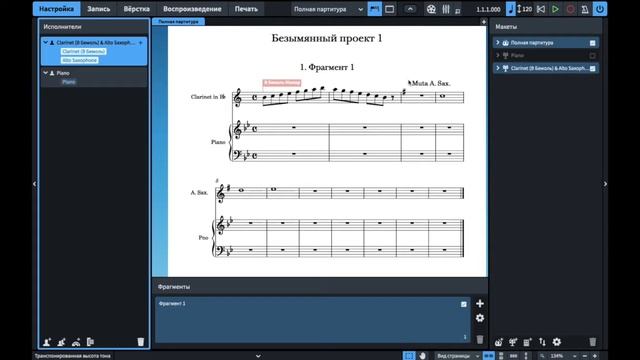Add a full score layout
The width and height of the screenshot is (640, 360).
[x=498, y=342]
